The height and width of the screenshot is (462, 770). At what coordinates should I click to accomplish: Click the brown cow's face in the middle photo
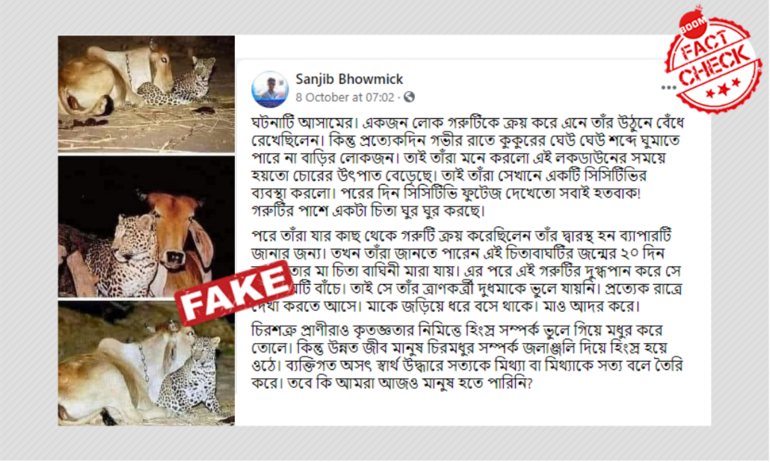click(x=171, y=232)
